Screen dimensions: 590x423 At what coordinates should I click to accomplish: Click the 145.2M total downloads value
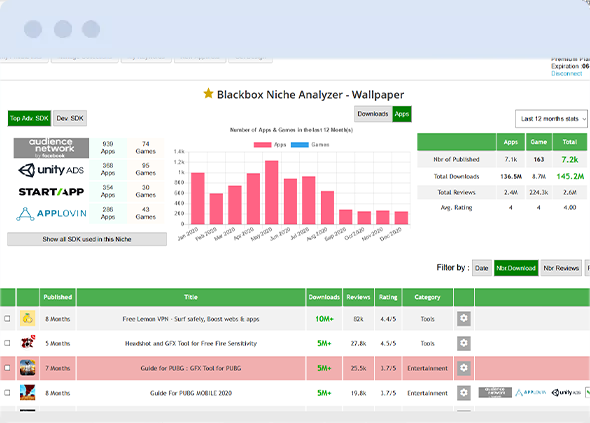click(x=570, y=177)
